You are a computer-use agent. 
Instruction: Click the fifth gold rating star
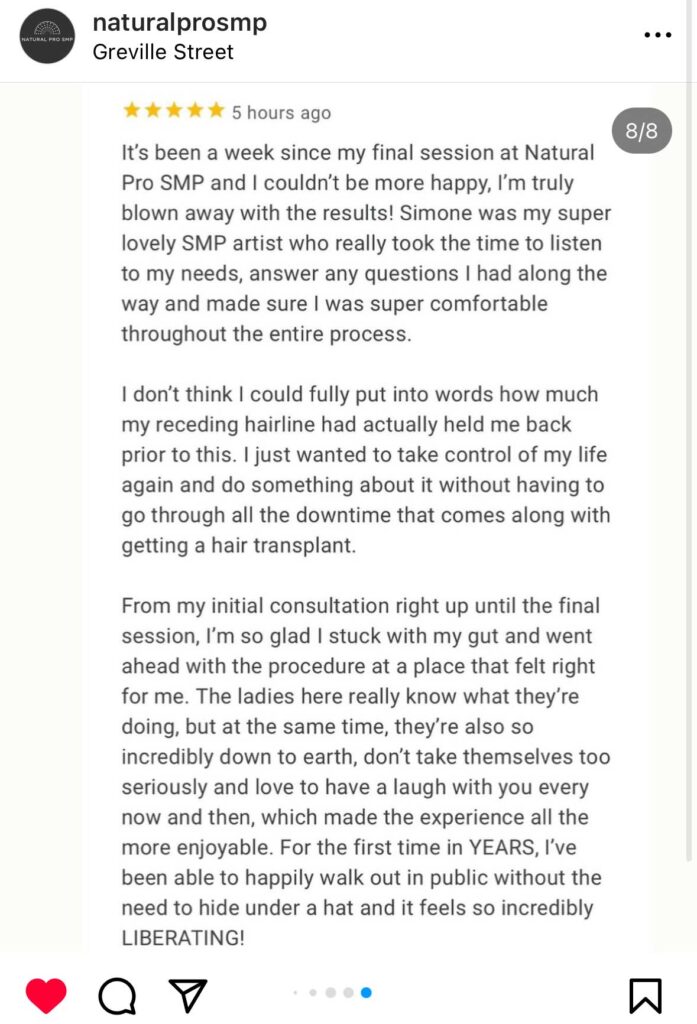pyautogui.click(x=216, y=110)
